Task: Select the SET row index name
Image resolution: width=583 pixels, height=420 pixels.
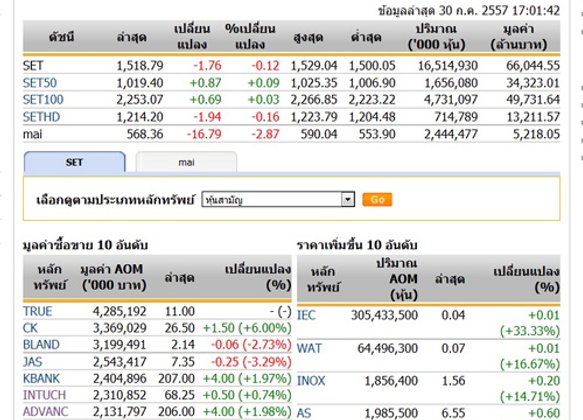Action: coord(33,66)
